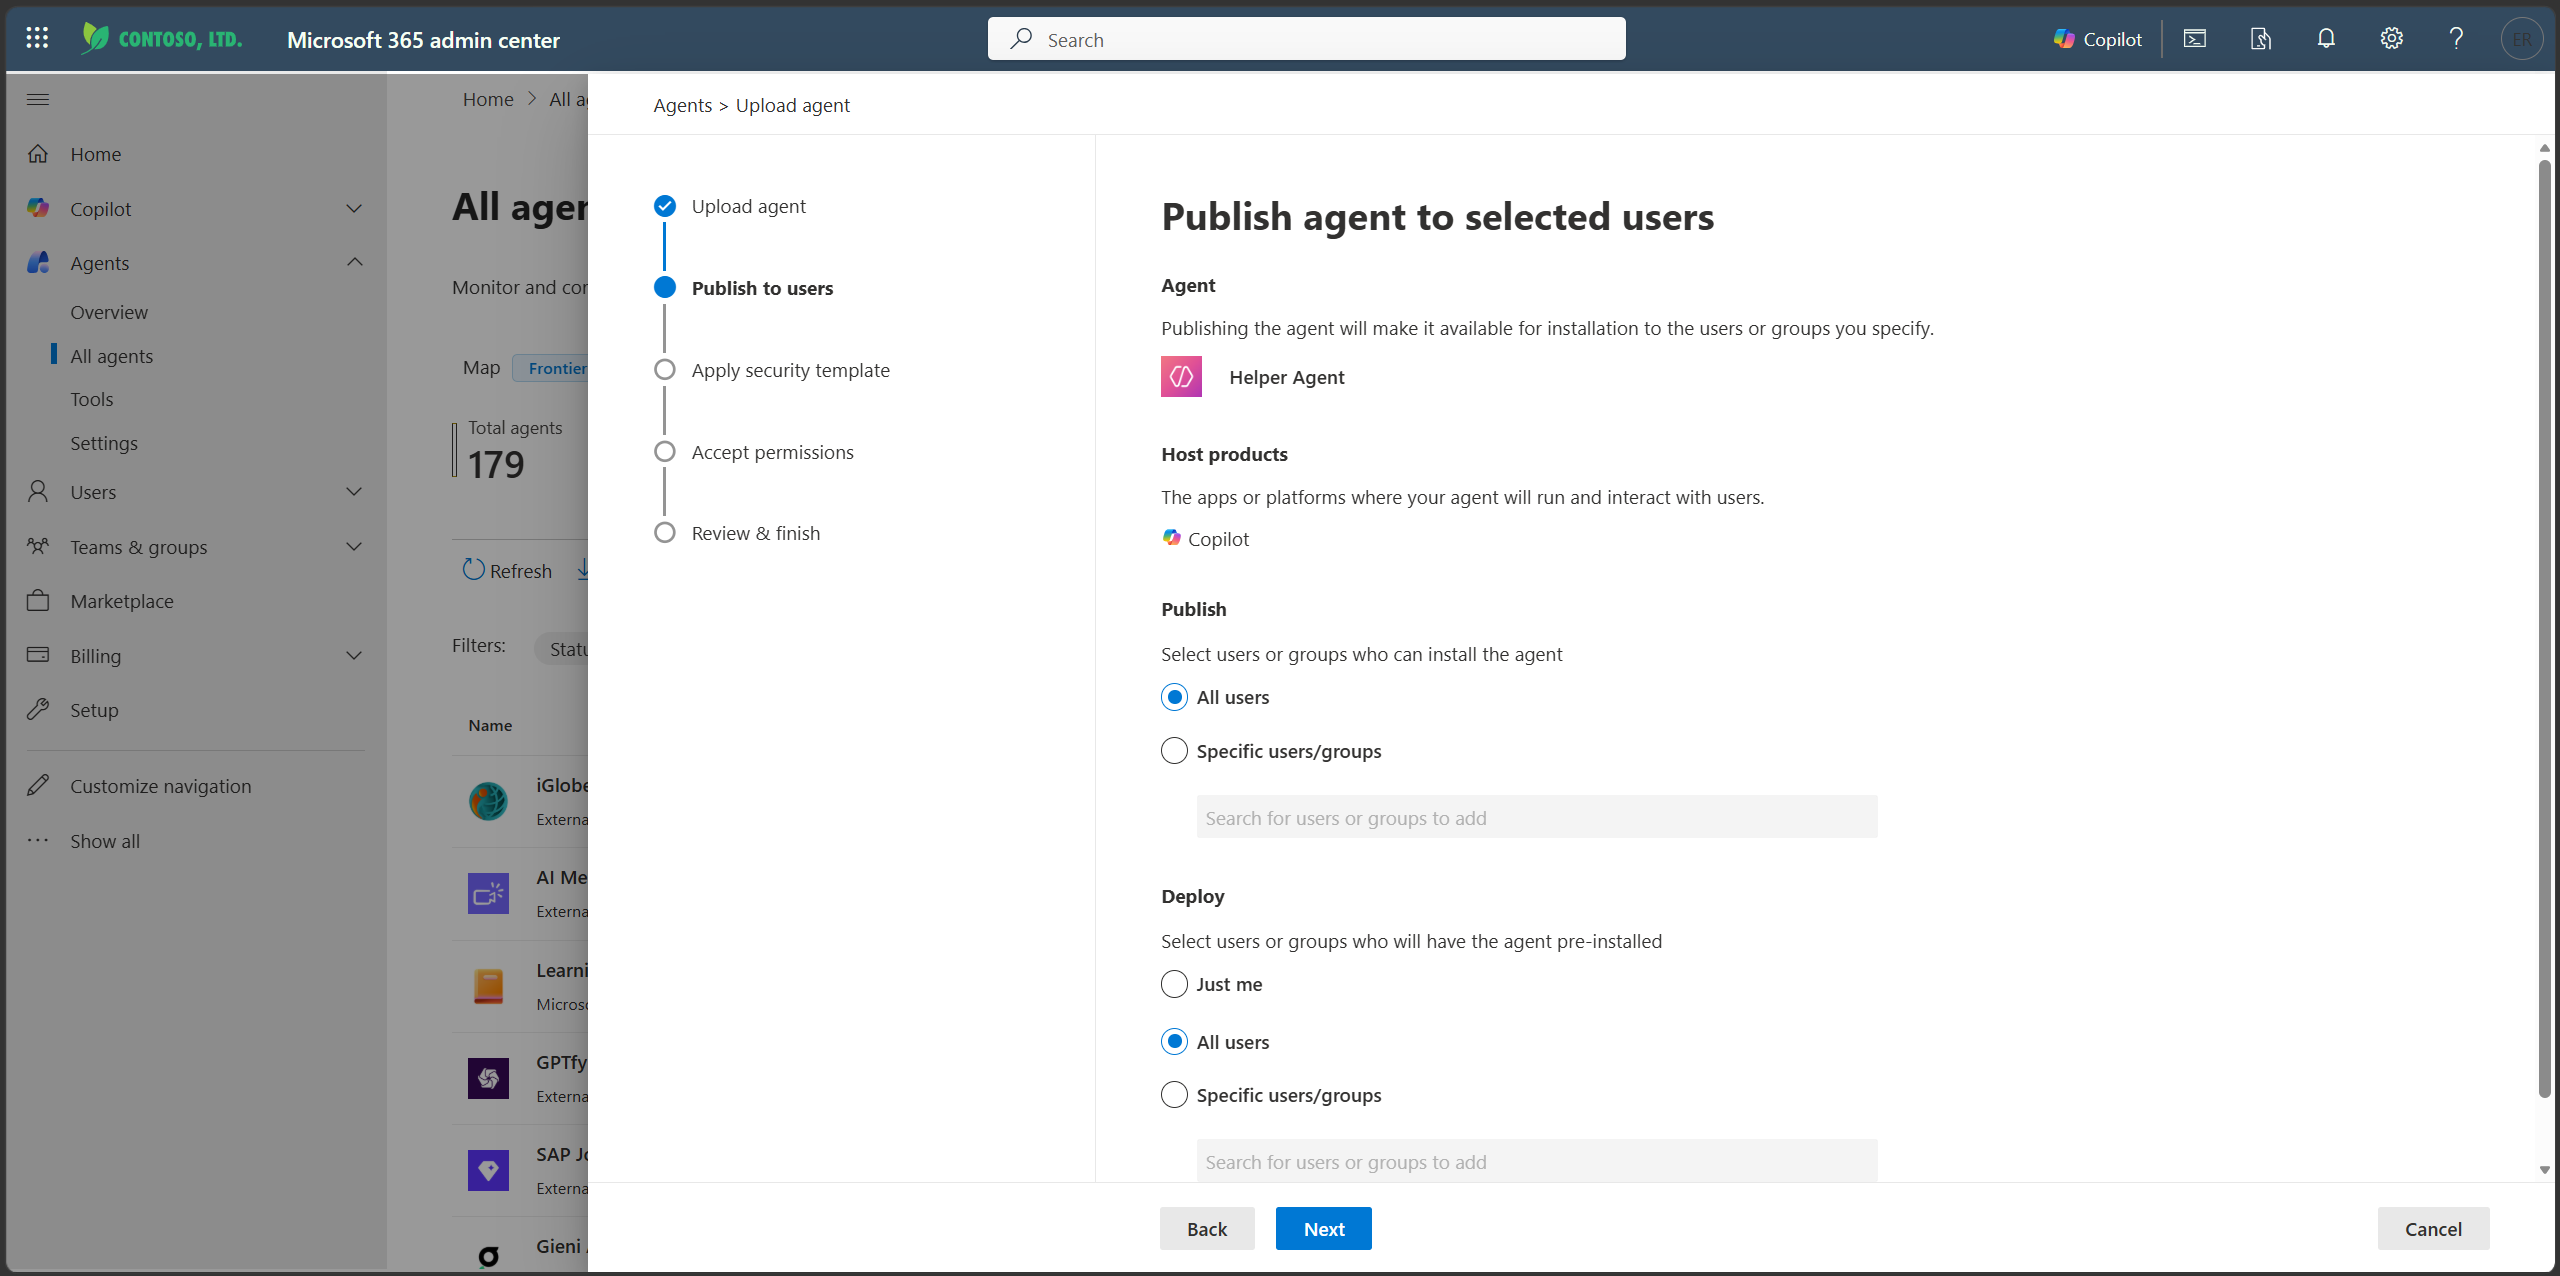The width and height of the screenshot is (2560, 1276).
Task: Open the settings gear icon
Action: [2391, 39]
